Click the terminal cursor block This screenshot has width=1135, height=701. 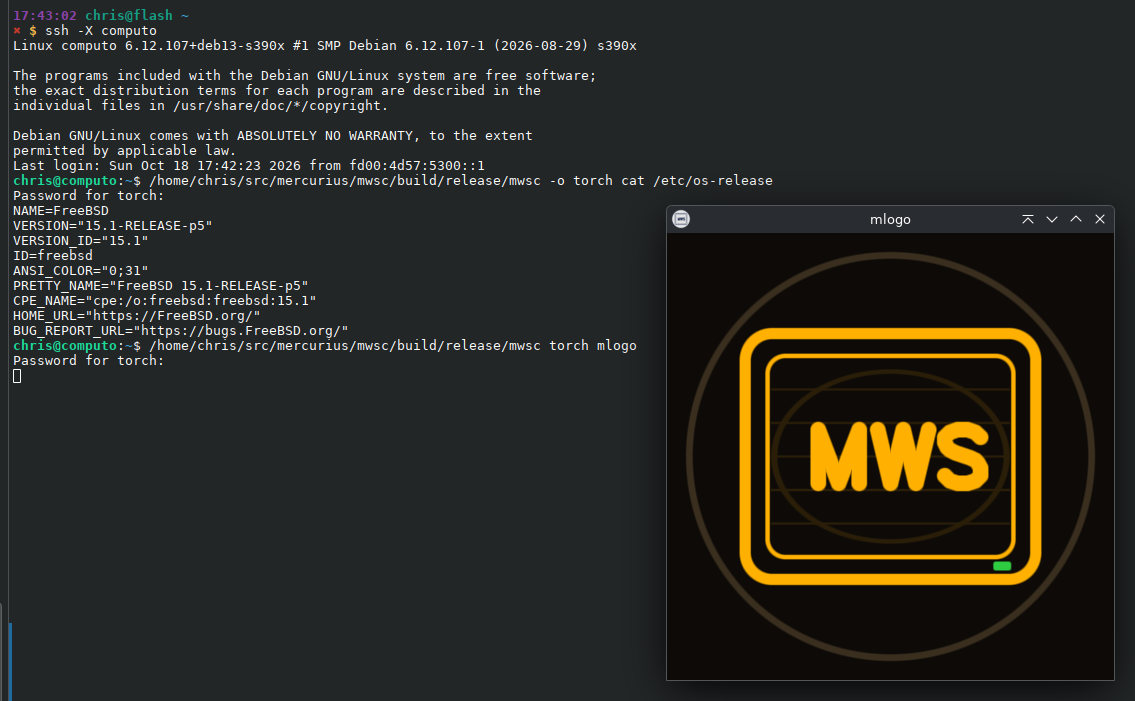tap(17, 376)
